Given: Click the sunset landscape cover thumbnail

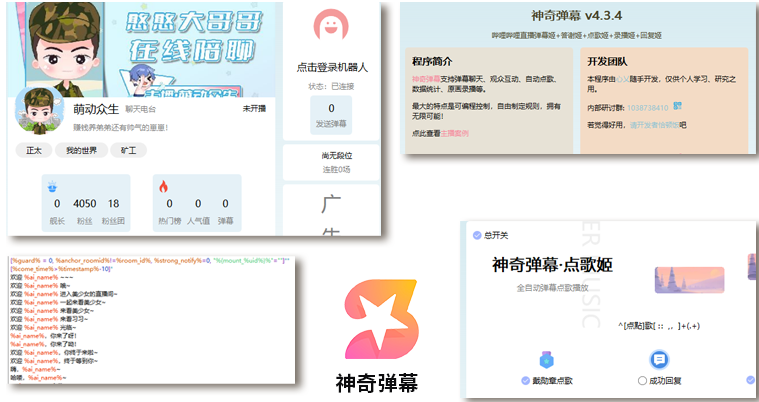Looking at the screenshot, I should click(689, 280).
